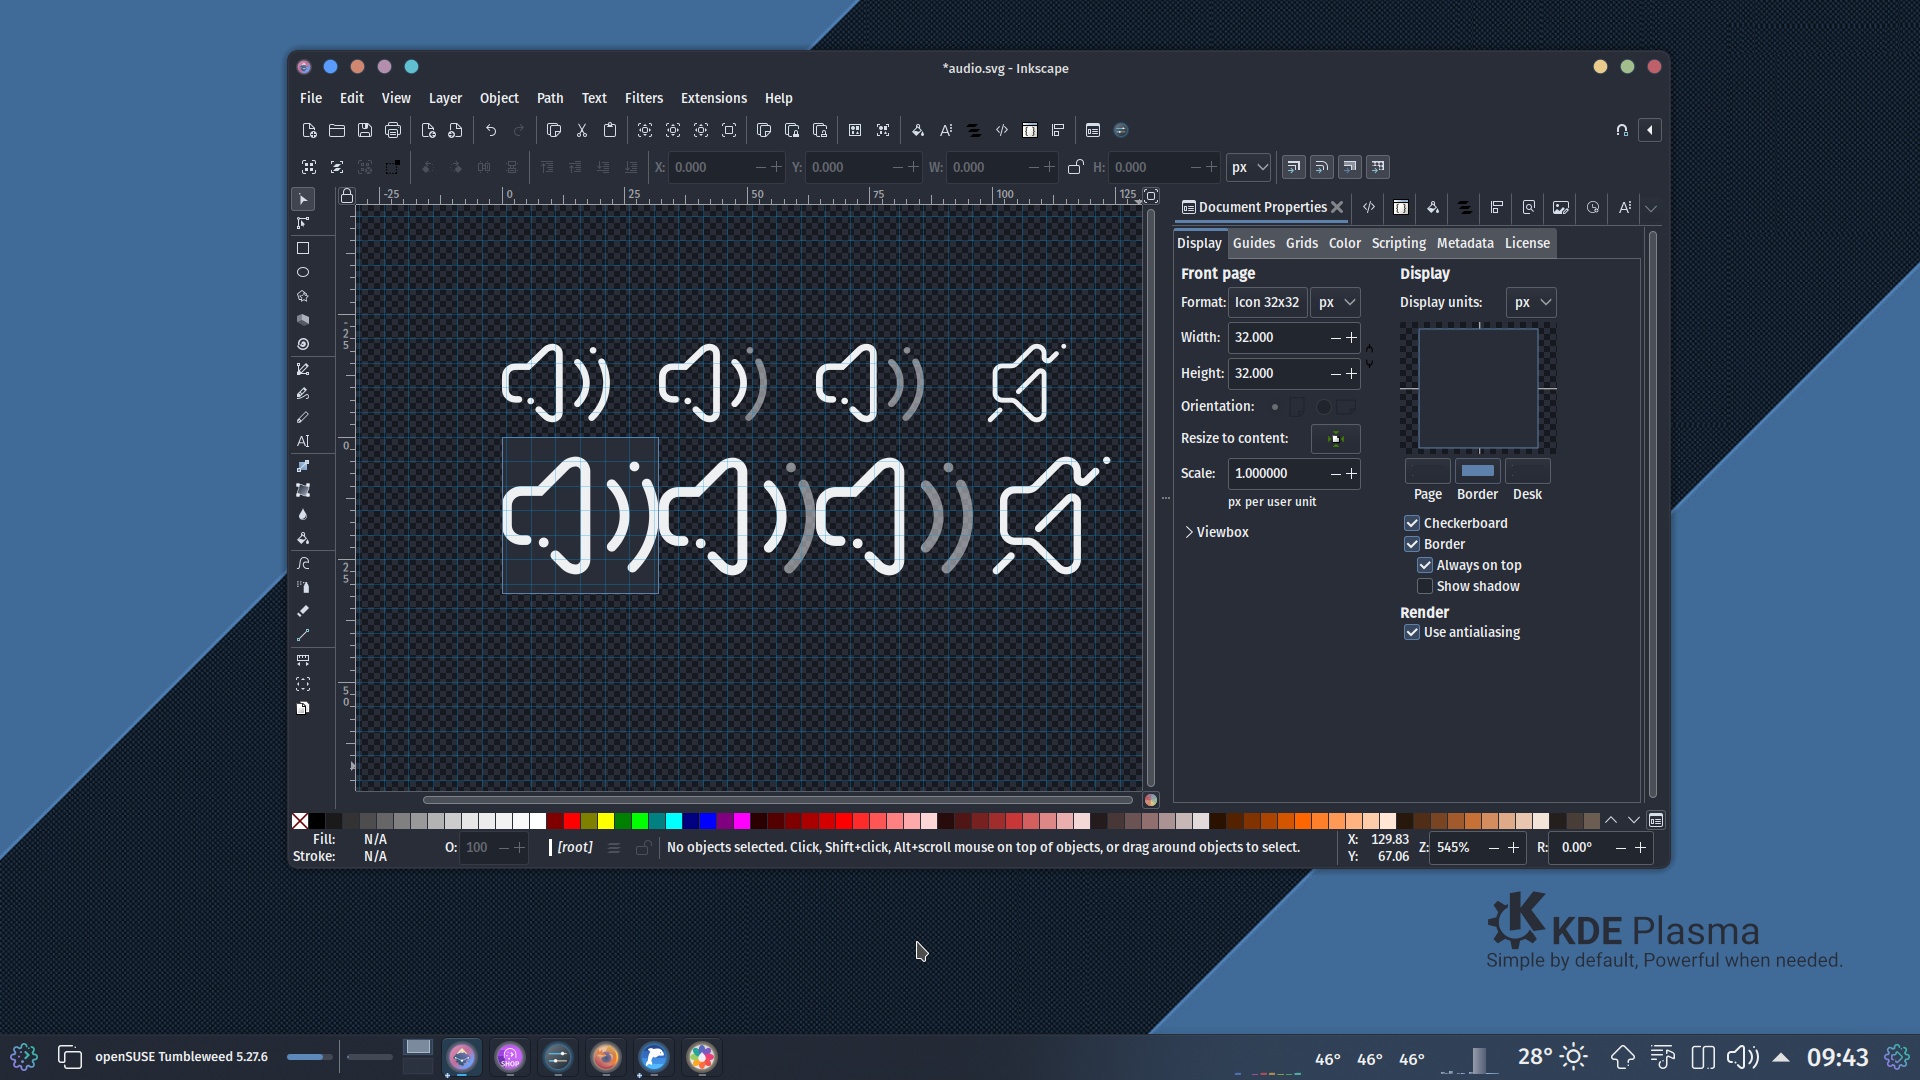Image resolution: width=1920 pixels, height=1080 pixels.
Task: Pick the yellow palette swatch
Action: point(606,821)
